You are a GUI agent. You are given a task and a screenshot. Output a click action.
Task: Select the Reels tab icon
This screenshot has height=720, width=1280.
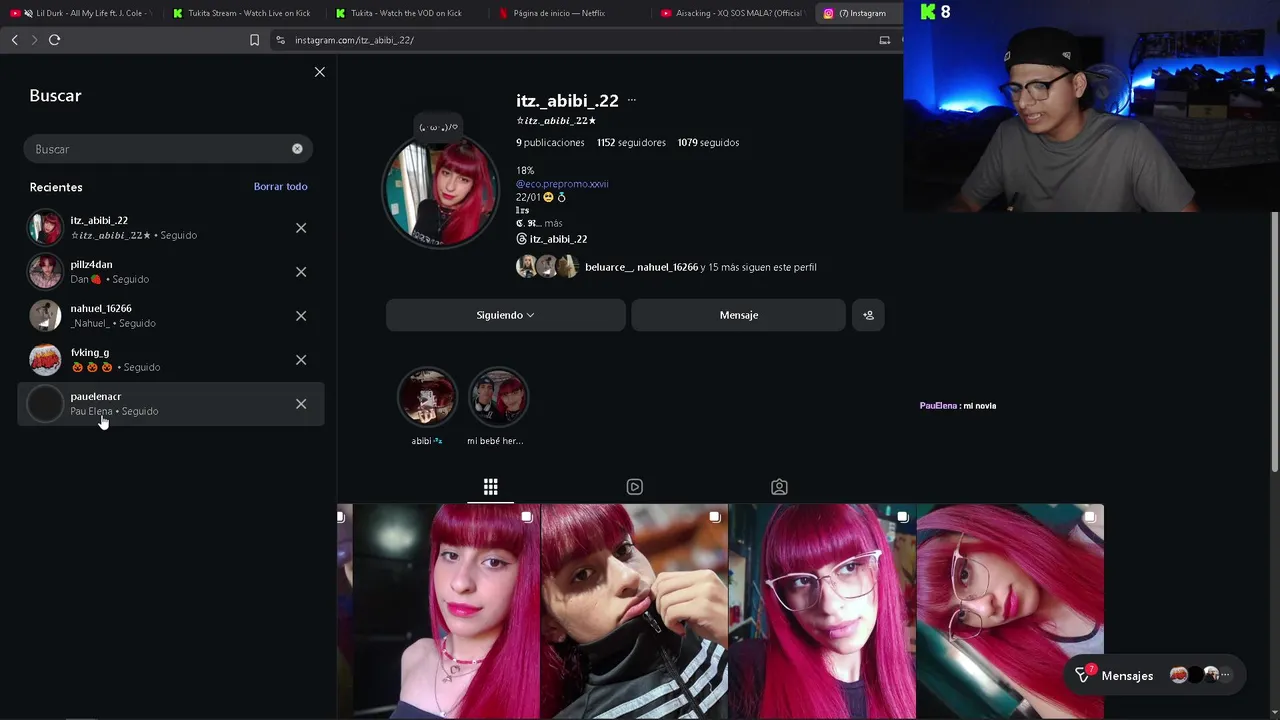pyautogui.click(x=634, y=487)
